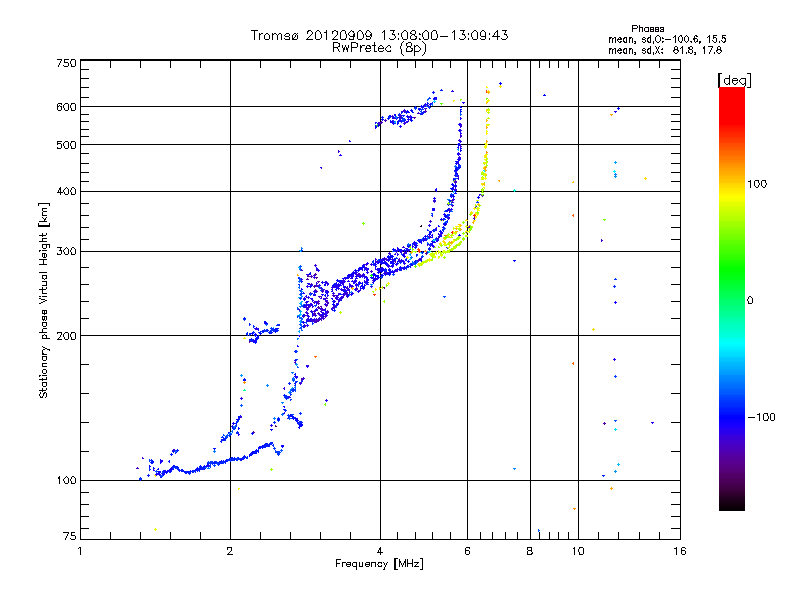The width and height of the screenshot is (800, 600).
Task: Click the '100' colorbar tick label
Action: click(x=757, y=184)
